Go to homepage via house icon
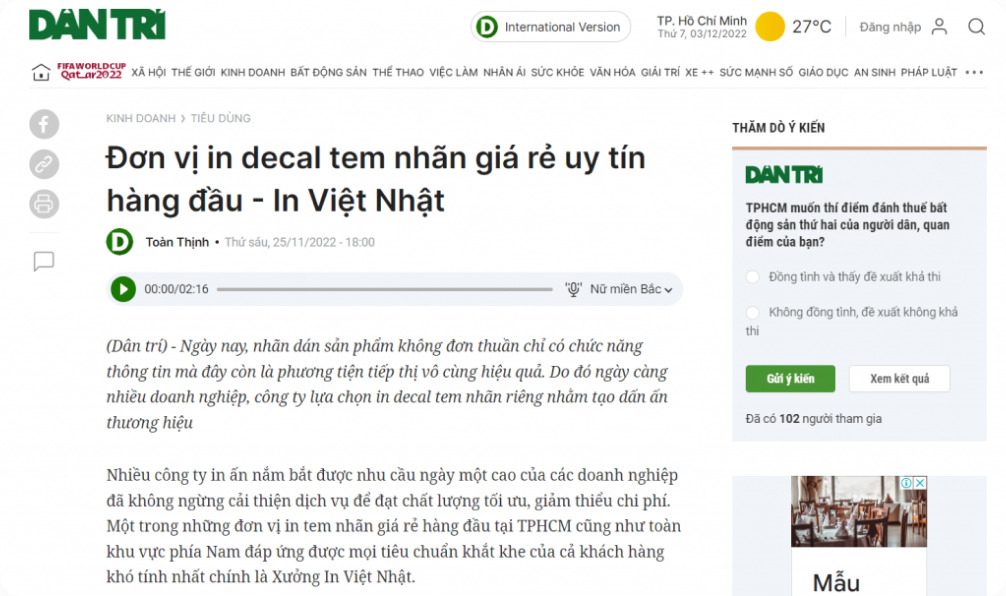The image size is (1006, 596). pos(41,72)
